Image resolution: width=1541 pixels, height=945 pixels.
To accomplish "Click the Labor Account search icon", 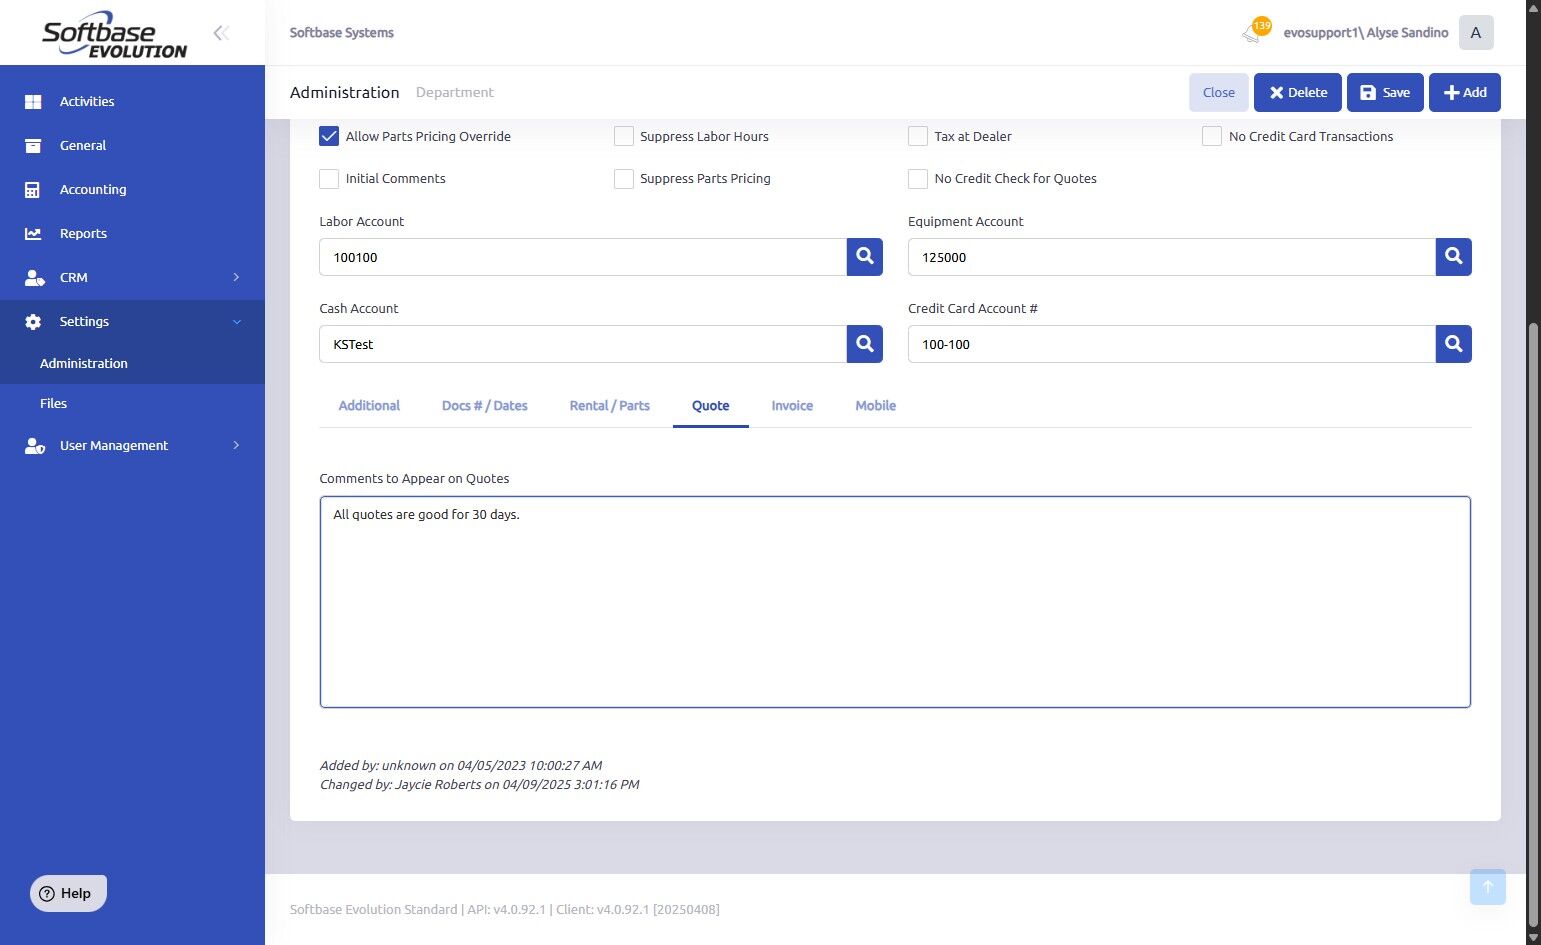I will [x=865, y=257].
